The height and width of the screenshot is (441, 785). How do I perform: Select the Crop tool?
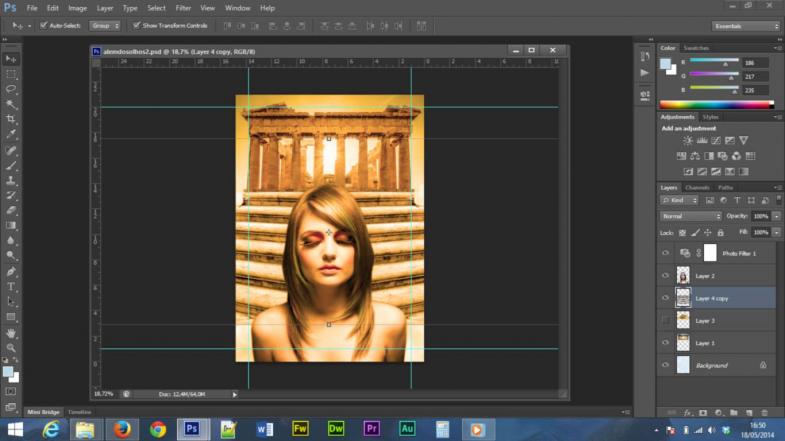[x=11, y=119]
